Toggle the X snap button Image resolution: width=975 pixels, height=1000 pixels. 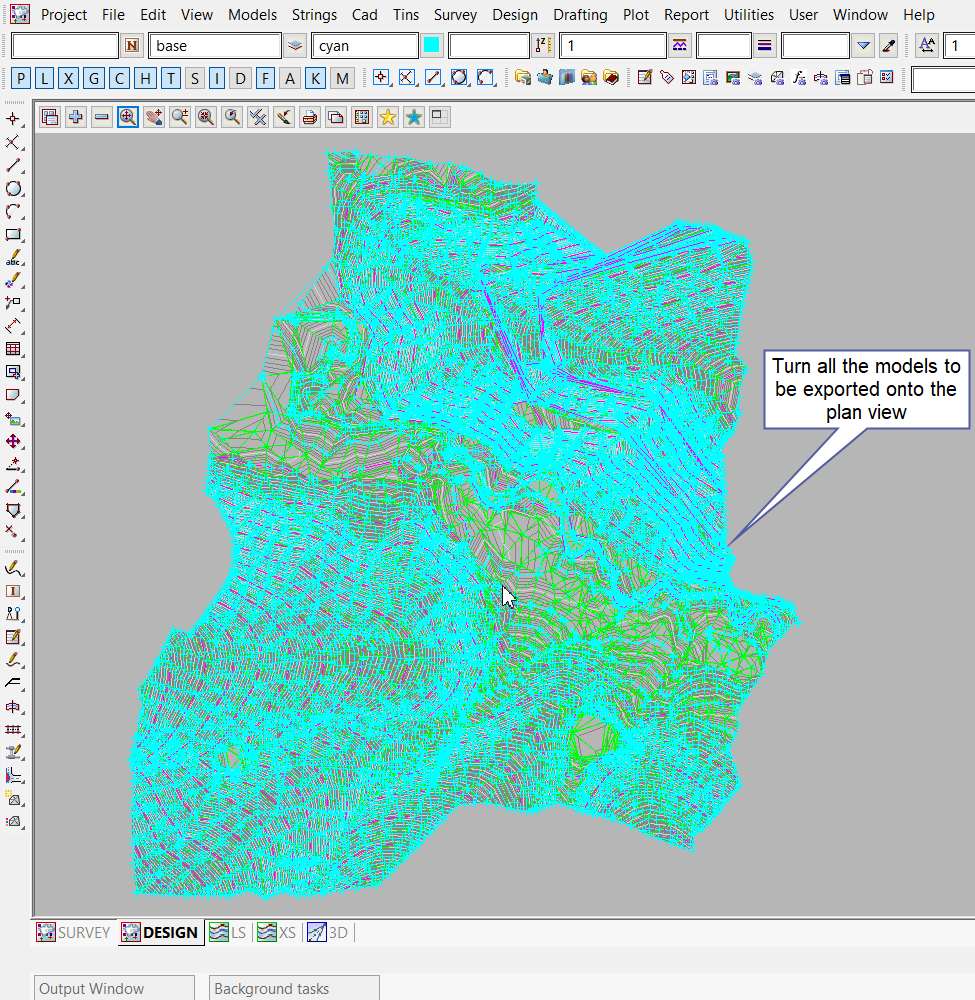click(68, 79)
